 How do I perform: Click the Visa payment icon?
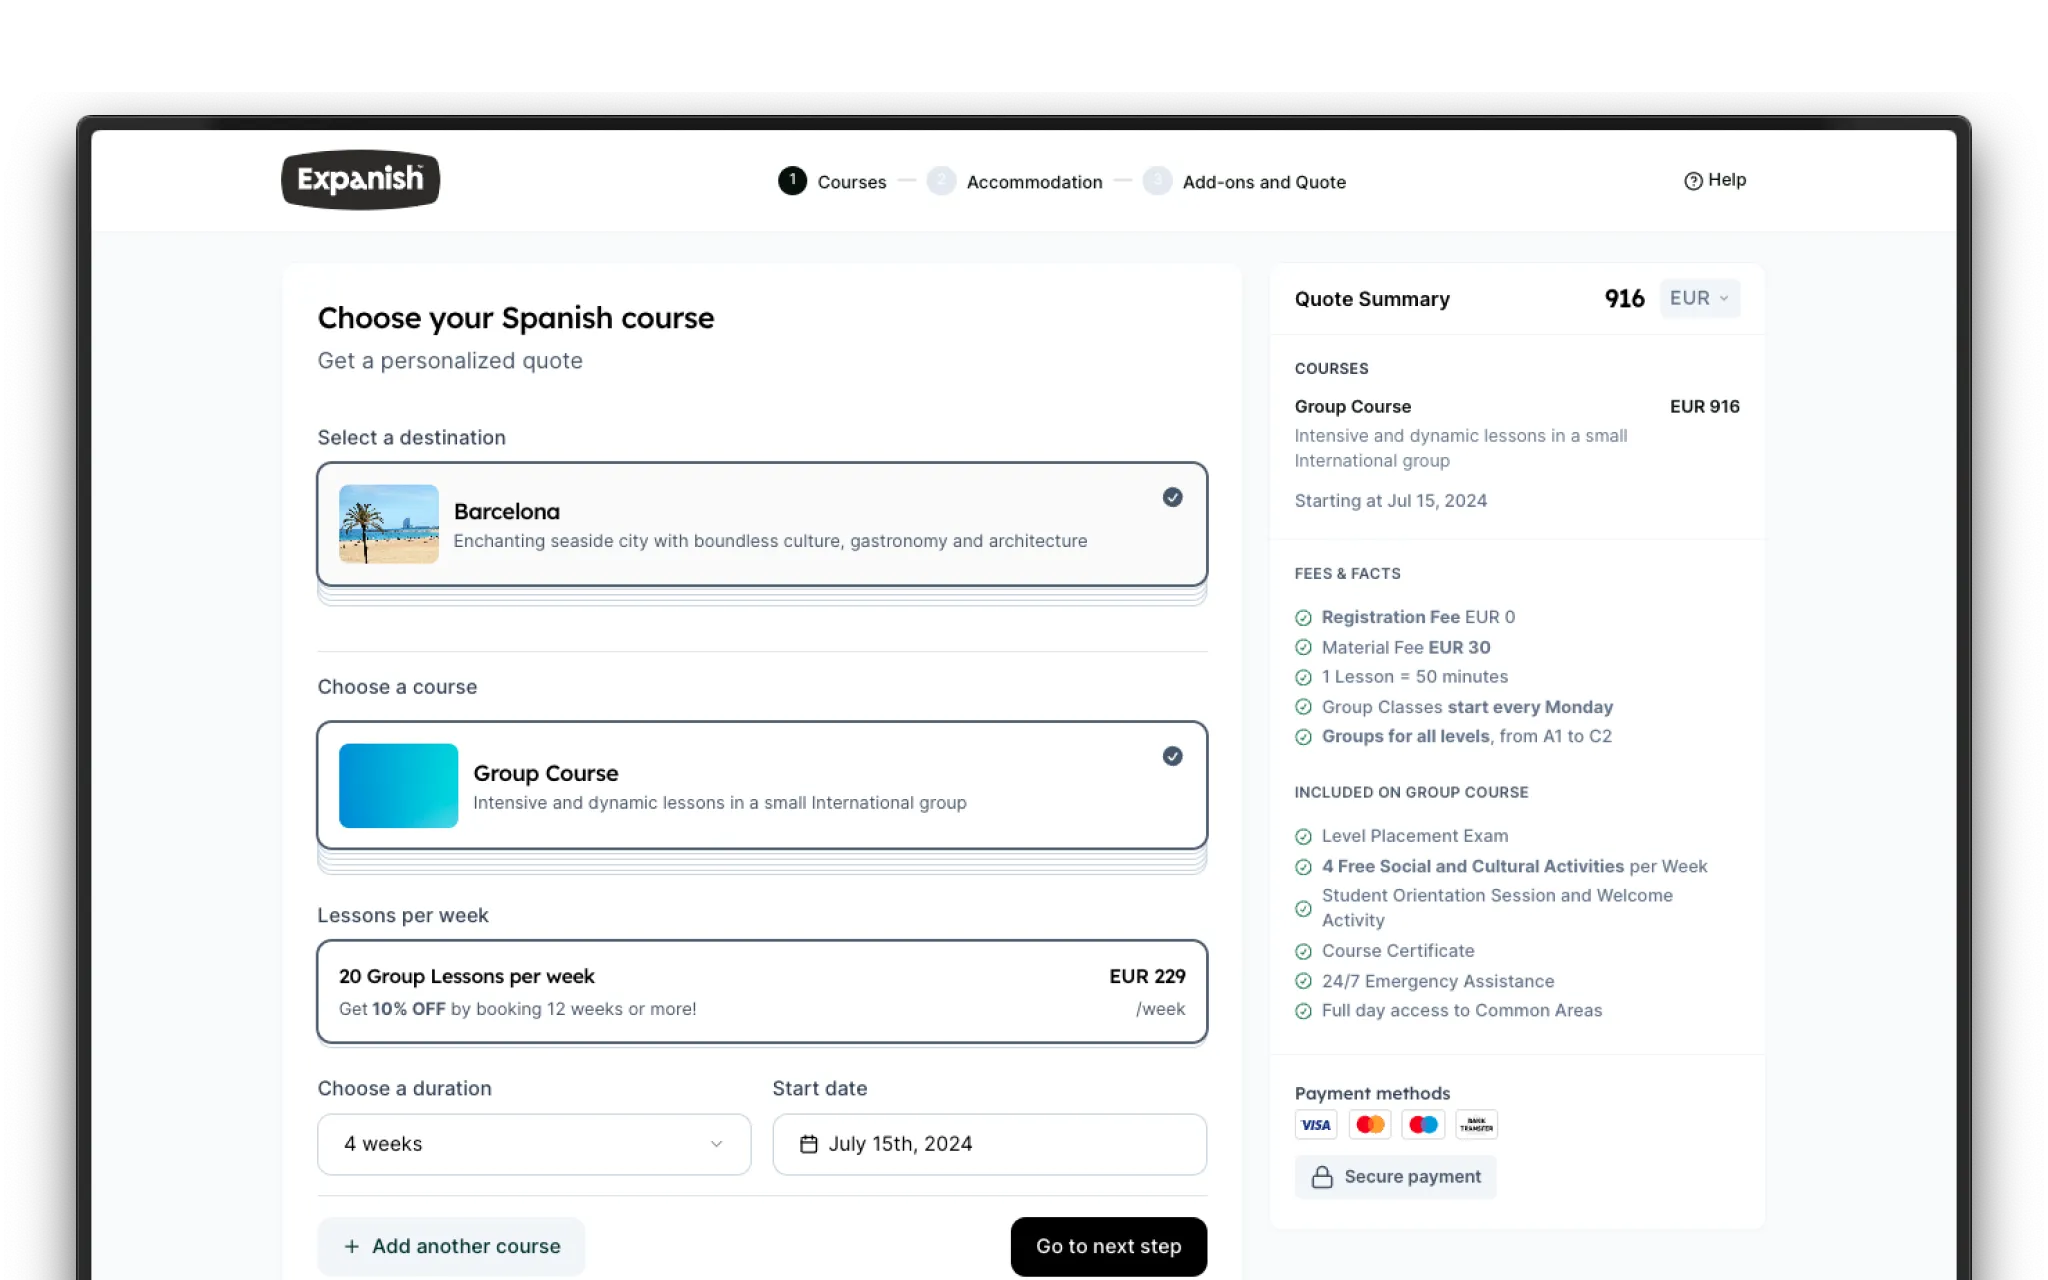tap(1315, 1125)
